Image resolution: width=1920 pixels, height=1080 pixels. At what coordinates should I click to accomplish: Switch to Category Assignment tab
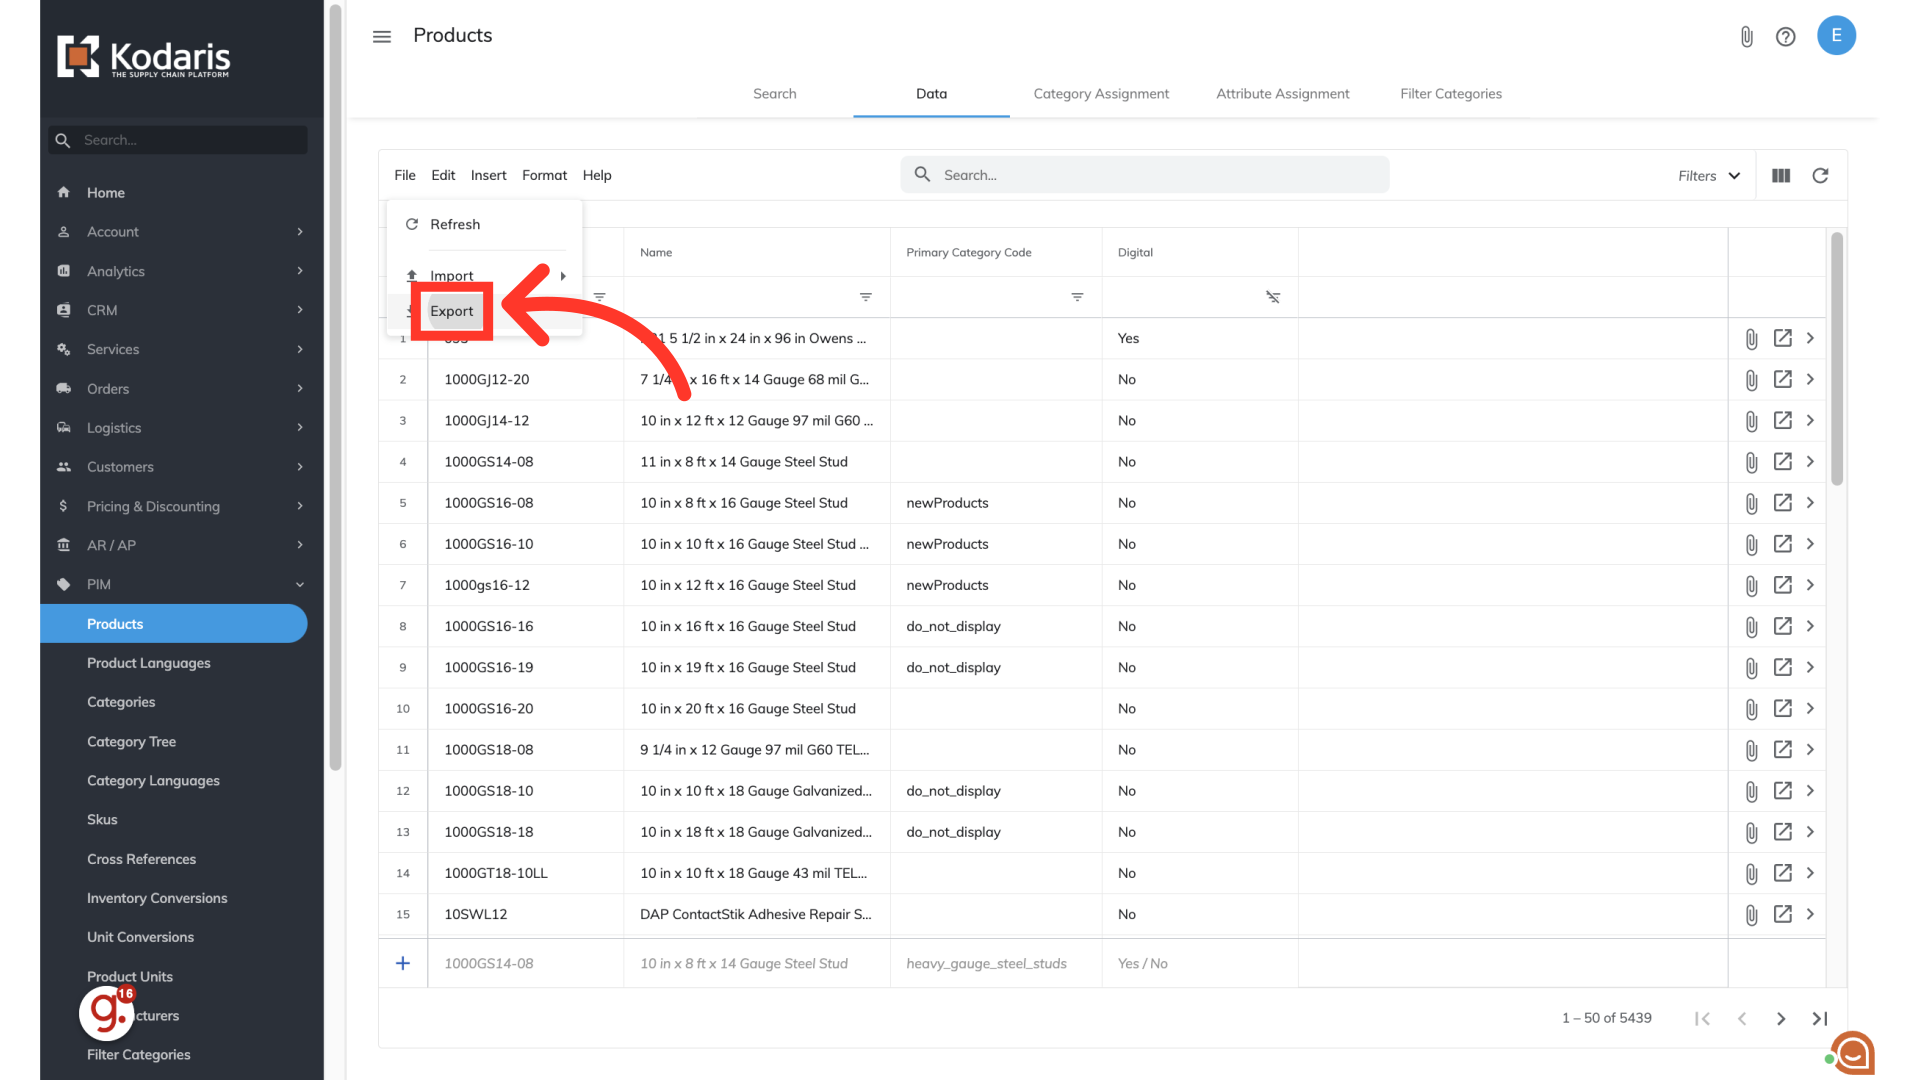1100,94
